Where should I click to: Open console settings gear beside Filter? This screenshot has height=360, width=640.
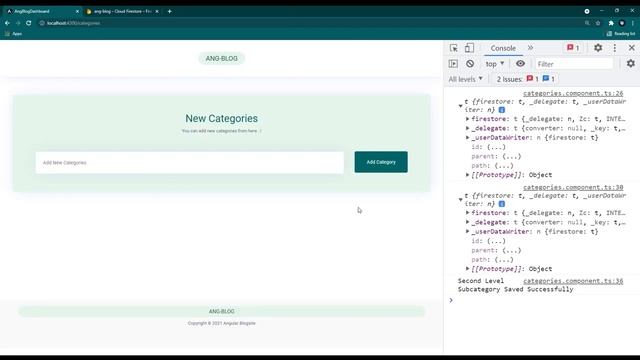point(631,63)
